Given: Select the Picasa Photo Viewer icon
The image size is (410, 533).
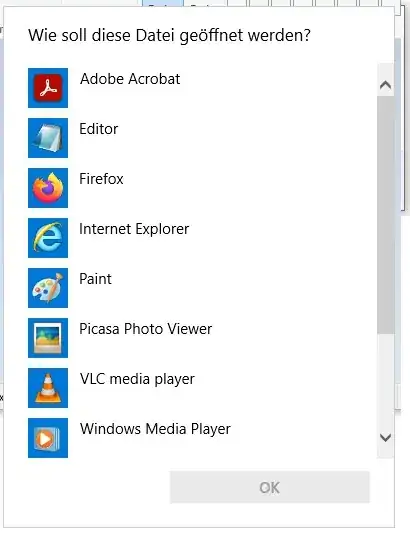Looking at the screenshot, I should pos(48,338).
